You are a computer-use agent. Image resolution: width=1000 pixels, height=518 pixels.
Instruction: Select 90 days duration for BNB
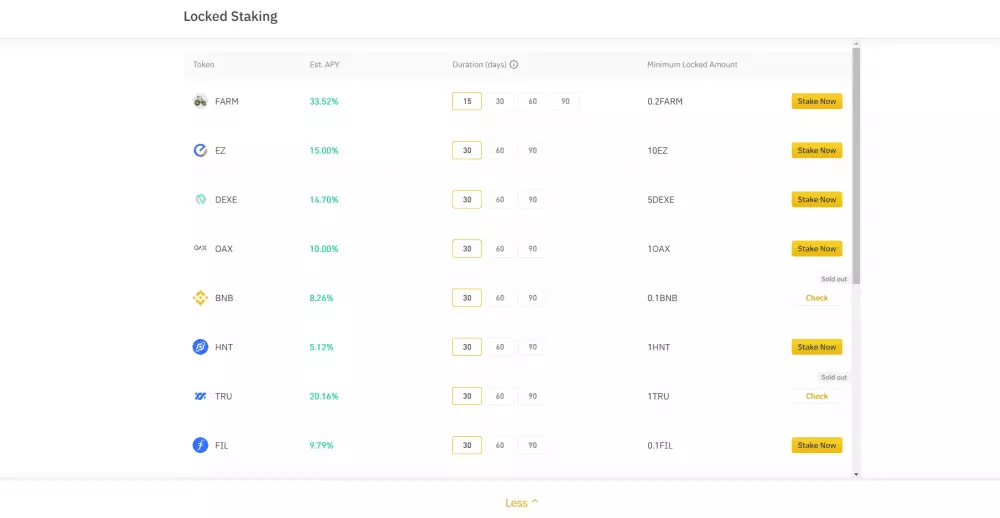[533, 298]
